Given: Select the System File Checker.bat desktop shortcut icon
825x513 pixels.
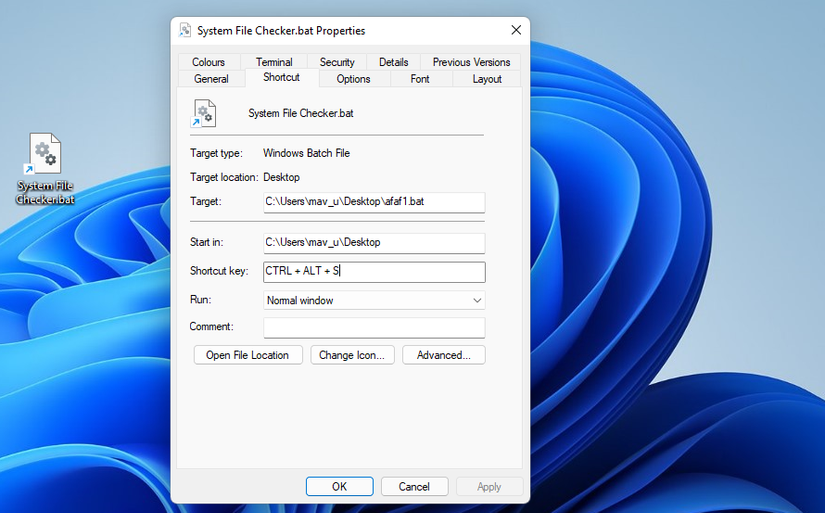Looking at the screenshot, I should [x=45, y=169].
